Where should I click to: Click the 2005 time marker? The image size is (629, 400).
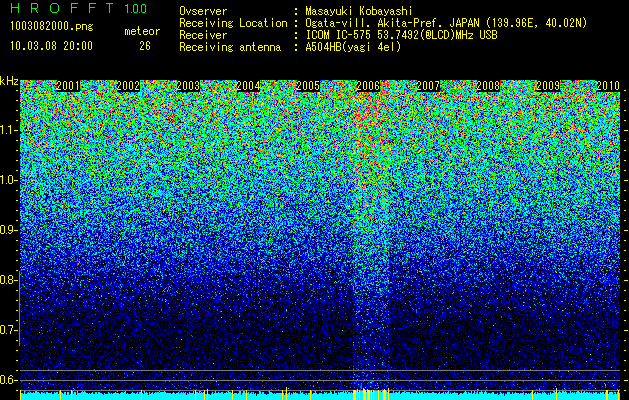pos(308,86)
